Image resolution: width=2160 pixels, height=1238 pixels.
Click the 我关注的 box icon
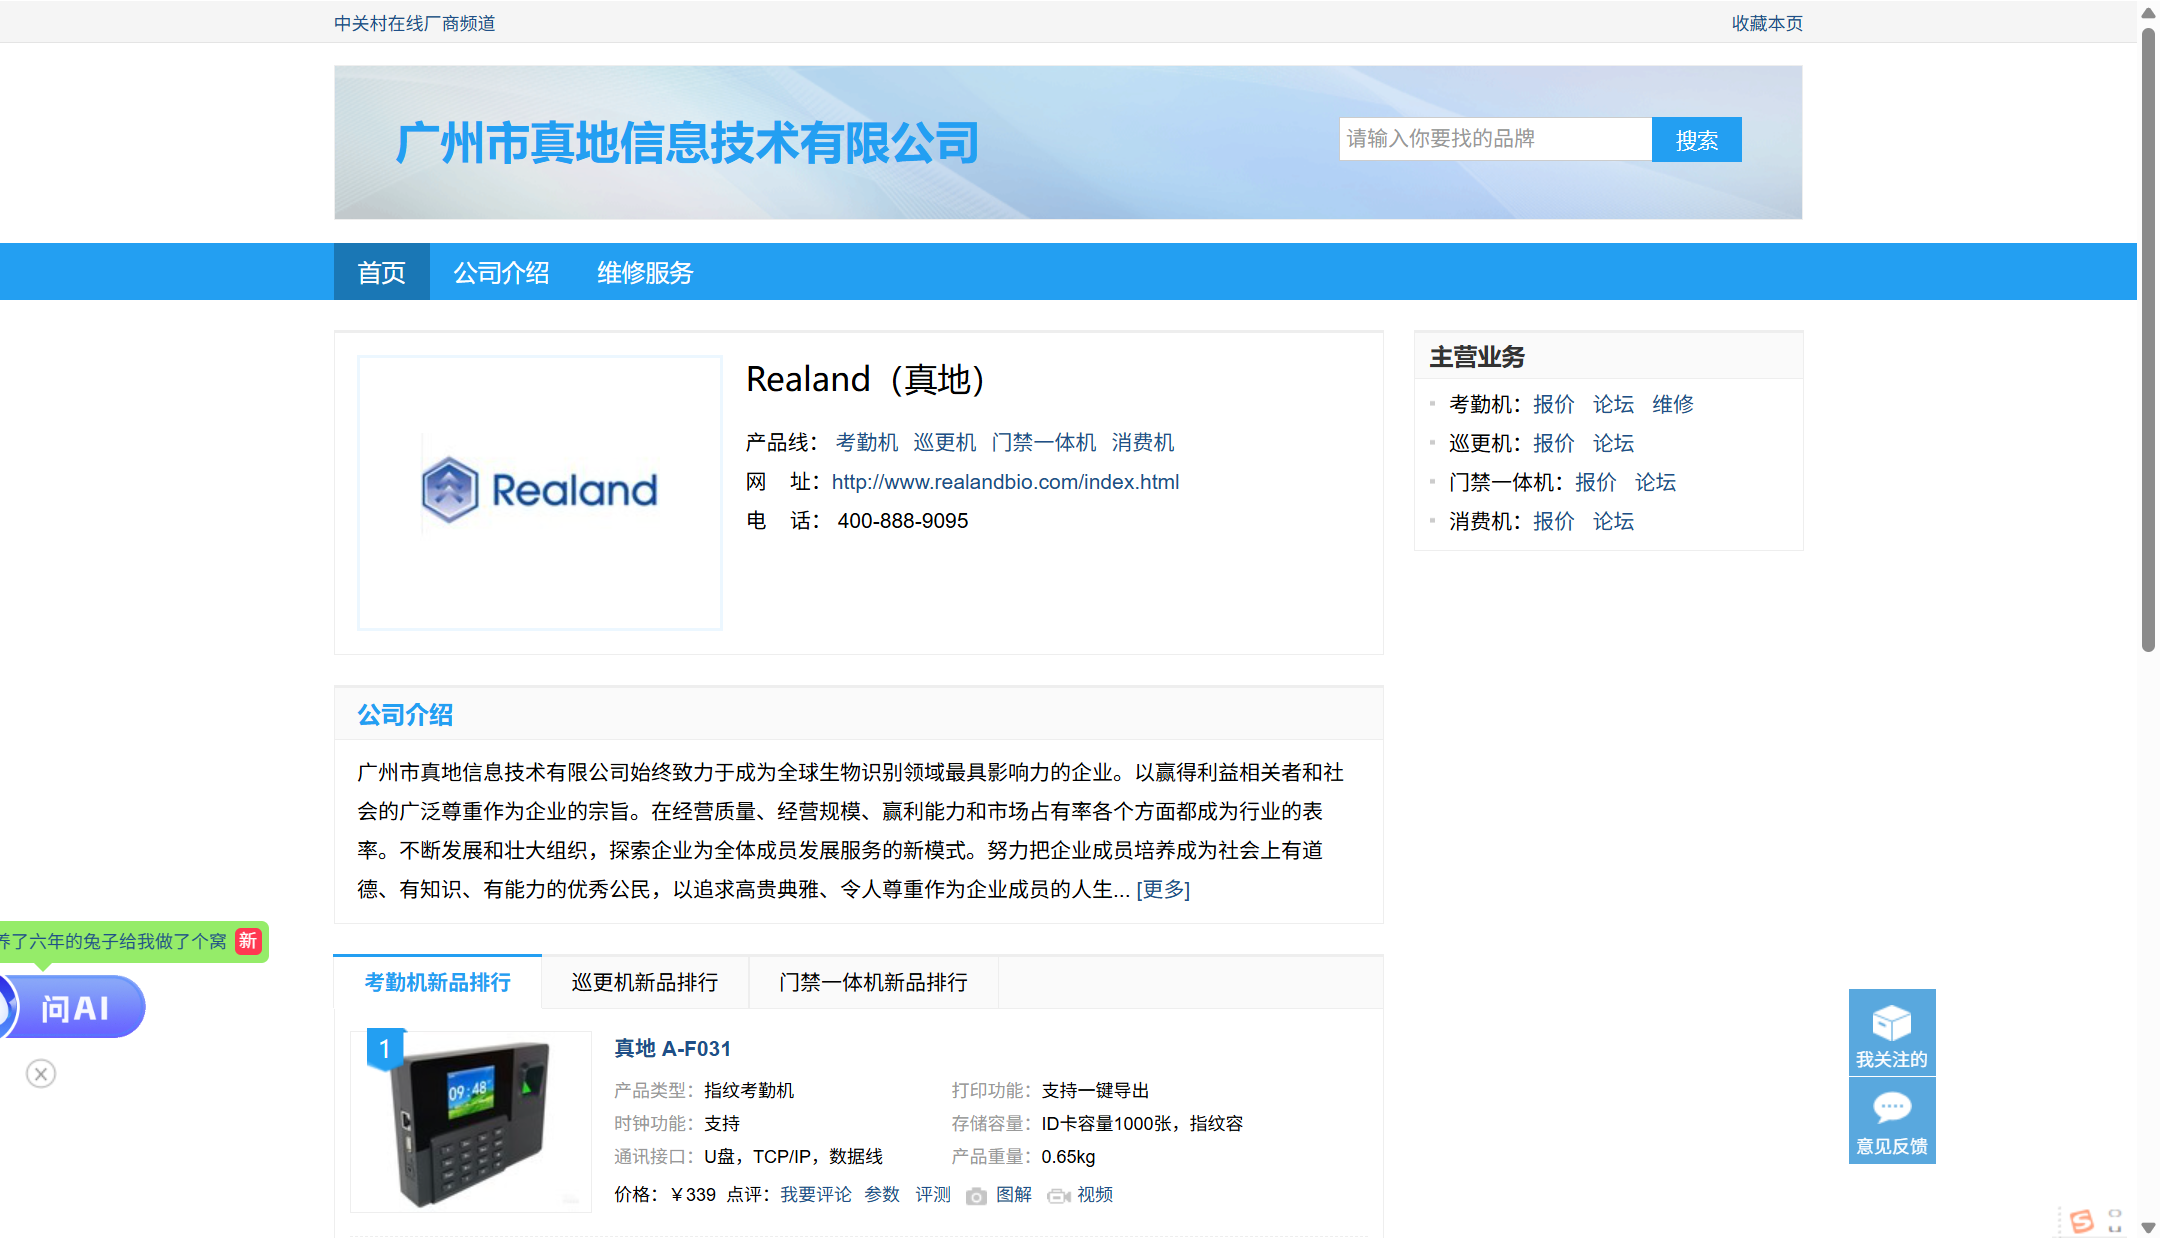point(1891,1024)
